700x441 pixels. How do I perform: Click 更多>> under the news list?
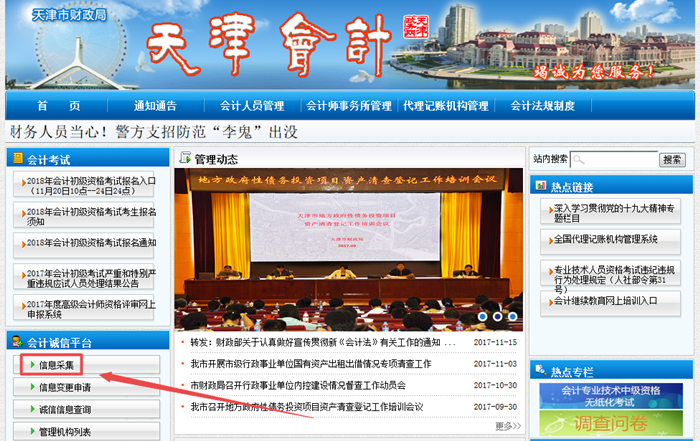507,426
